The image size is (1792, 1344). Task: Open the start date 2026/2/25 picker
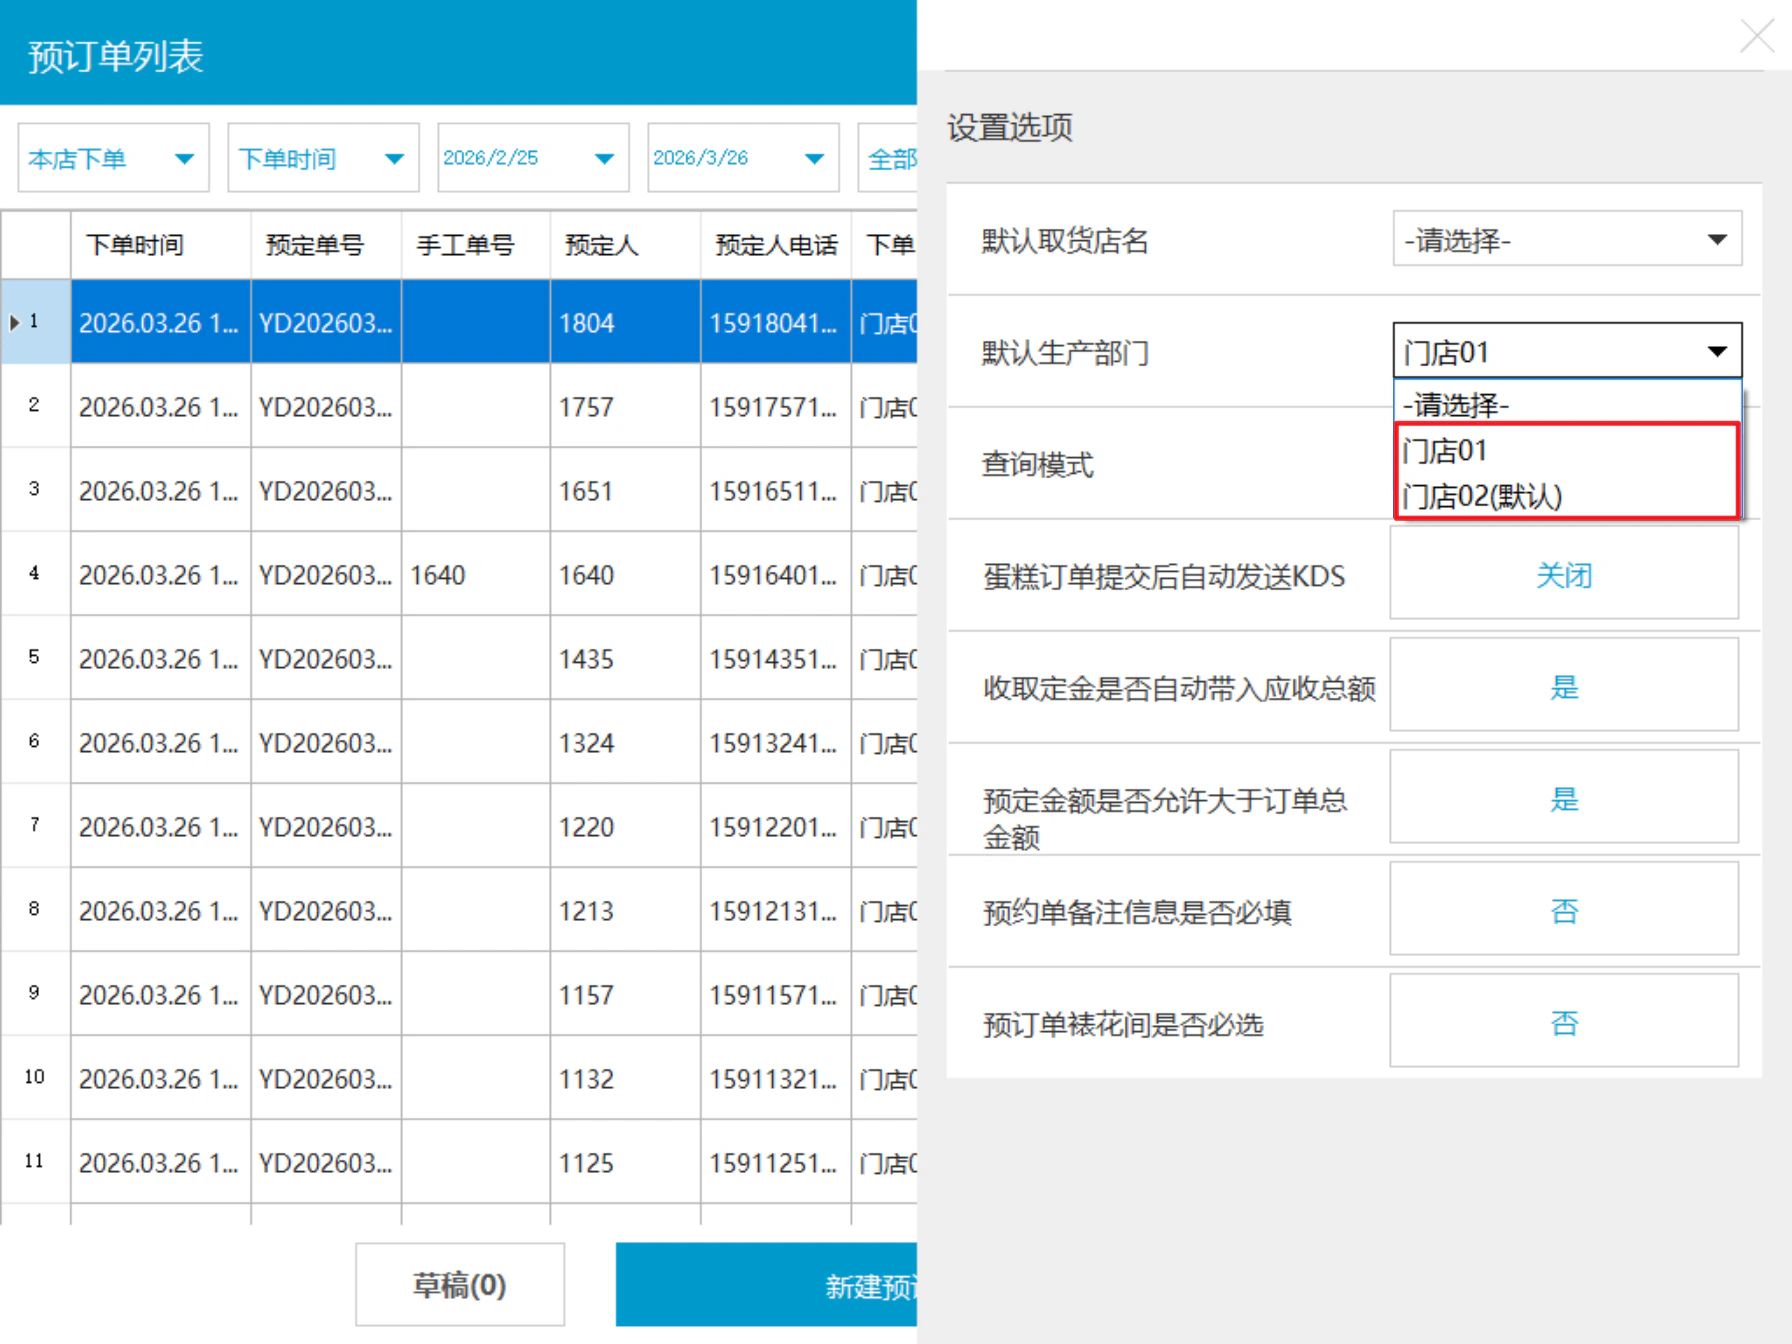coord(533,158)
